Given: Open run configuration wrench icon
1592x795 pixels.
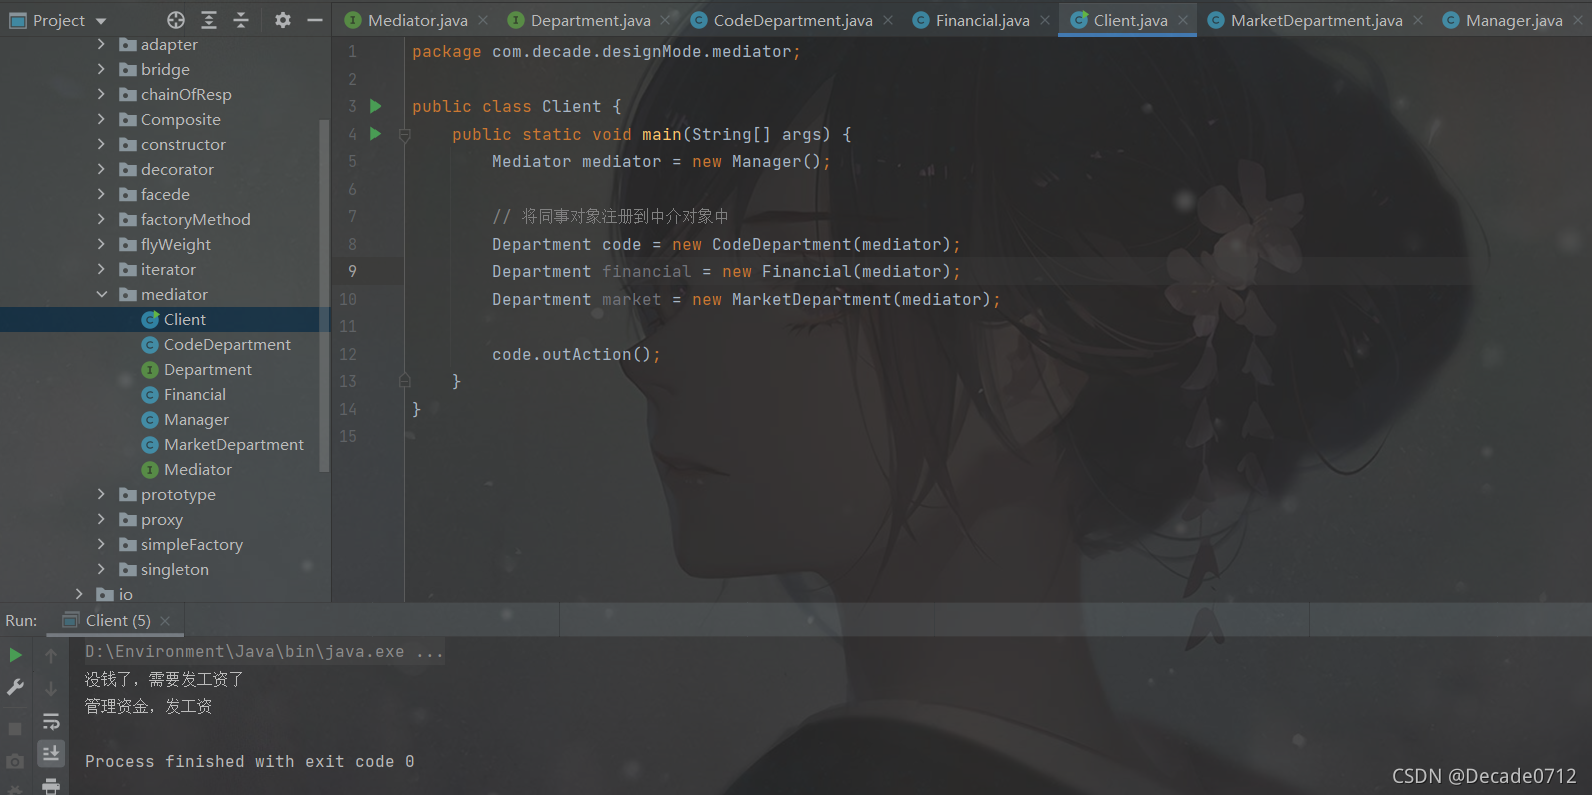Looking at the screenshot, I should click(16, 687).
